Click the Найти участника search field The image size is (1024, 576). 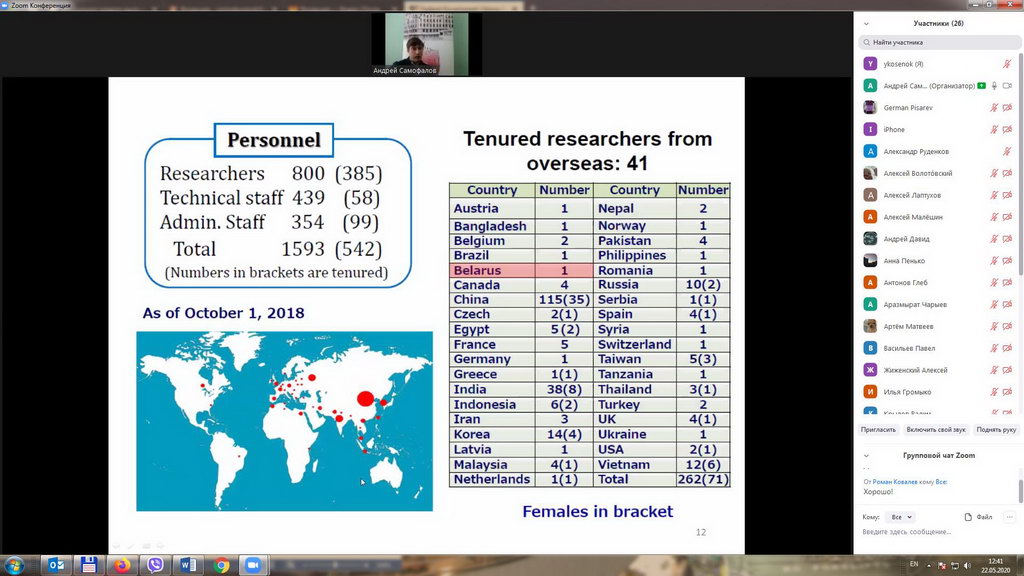[939, 42]
